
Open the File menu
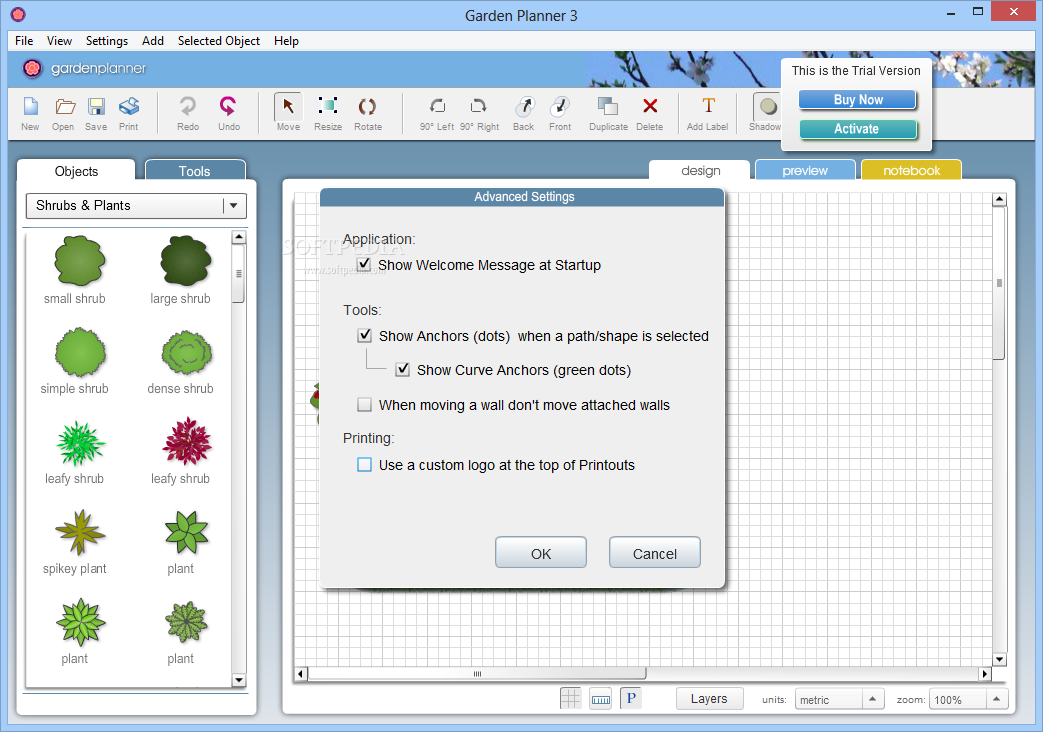(x=24, y=41)
